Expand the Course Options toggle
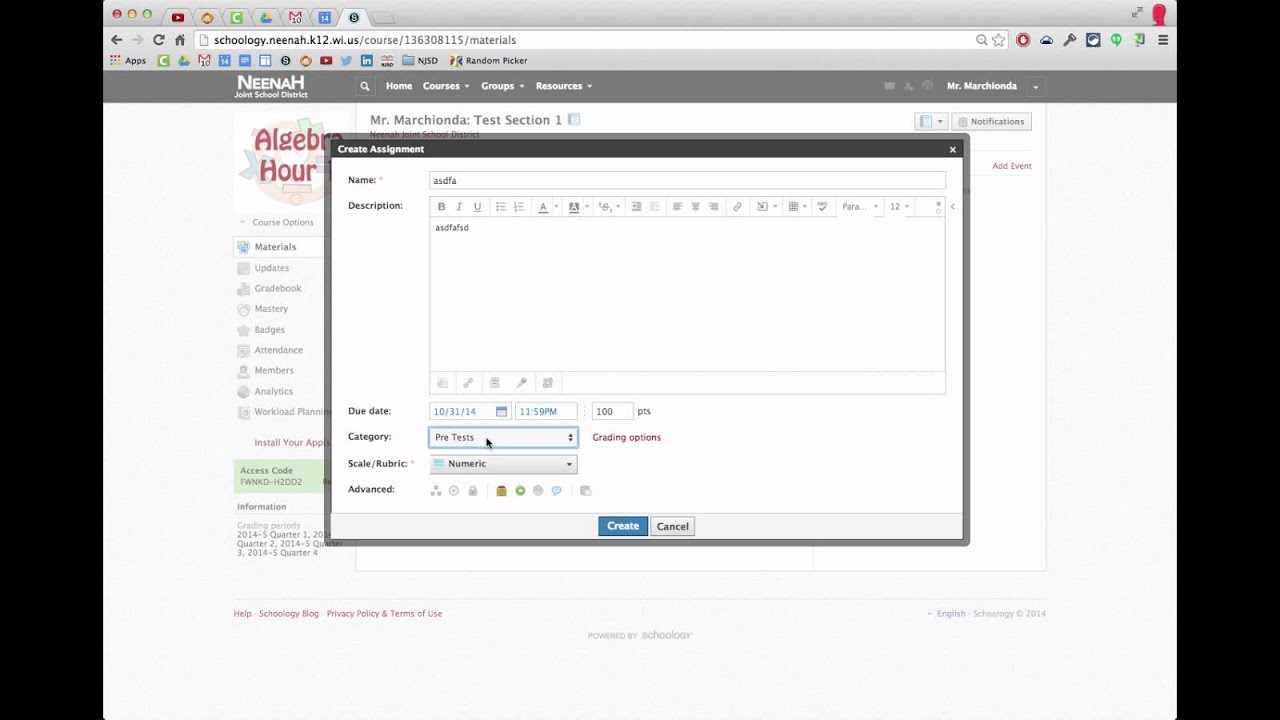 (277, 222)
